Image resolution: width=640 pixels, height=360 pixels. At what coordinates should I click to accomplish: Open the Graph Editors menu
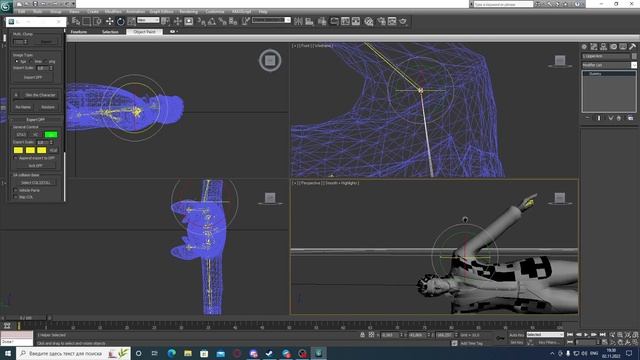161,12
